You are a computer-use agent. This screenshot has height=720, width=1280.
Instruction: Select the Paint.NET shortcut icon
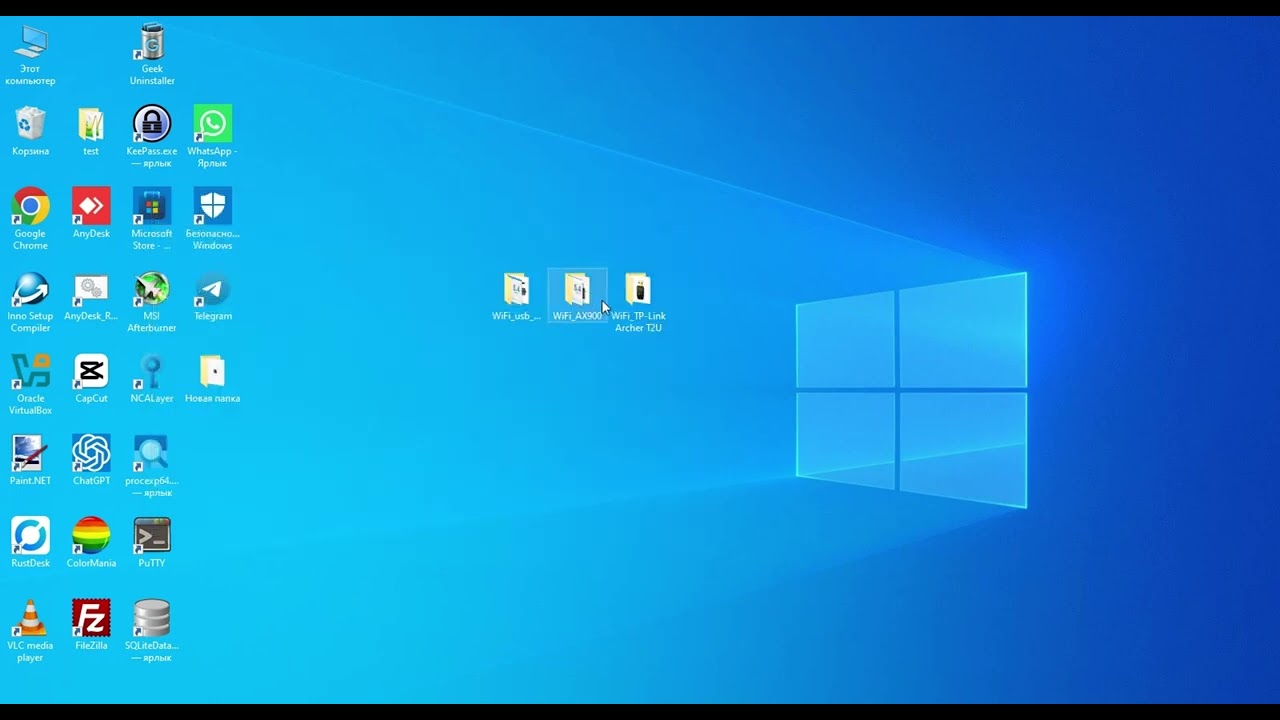(30, 453)
